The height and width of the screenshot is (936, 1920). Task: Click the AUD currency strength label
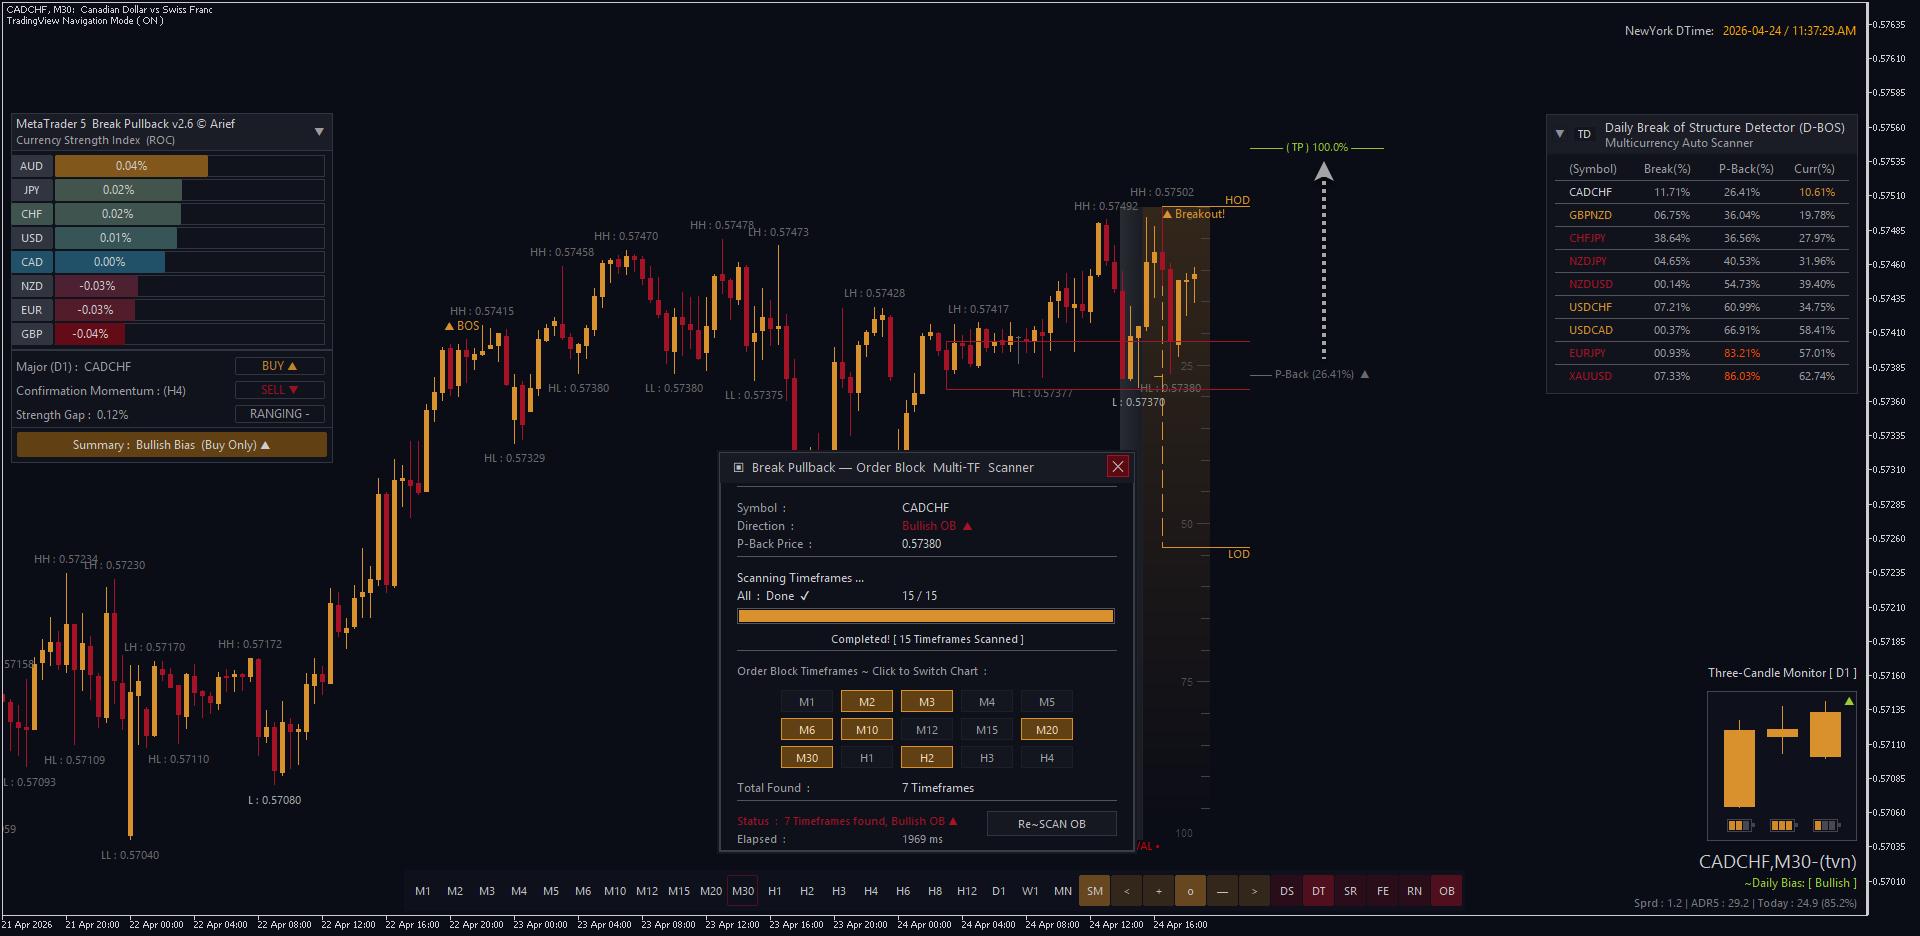(32, 166)
